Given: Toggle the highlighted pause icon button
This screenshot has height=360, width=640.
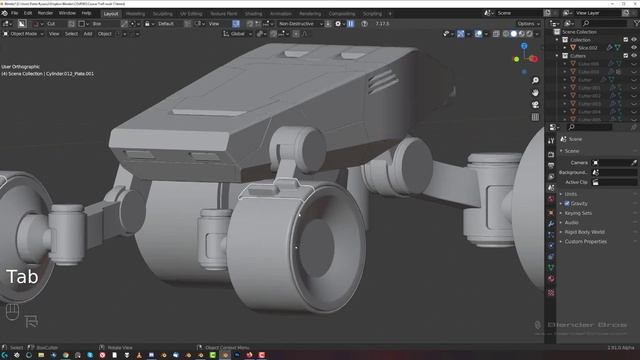Looking at the screenshot, I should click(x=351, y=24).
